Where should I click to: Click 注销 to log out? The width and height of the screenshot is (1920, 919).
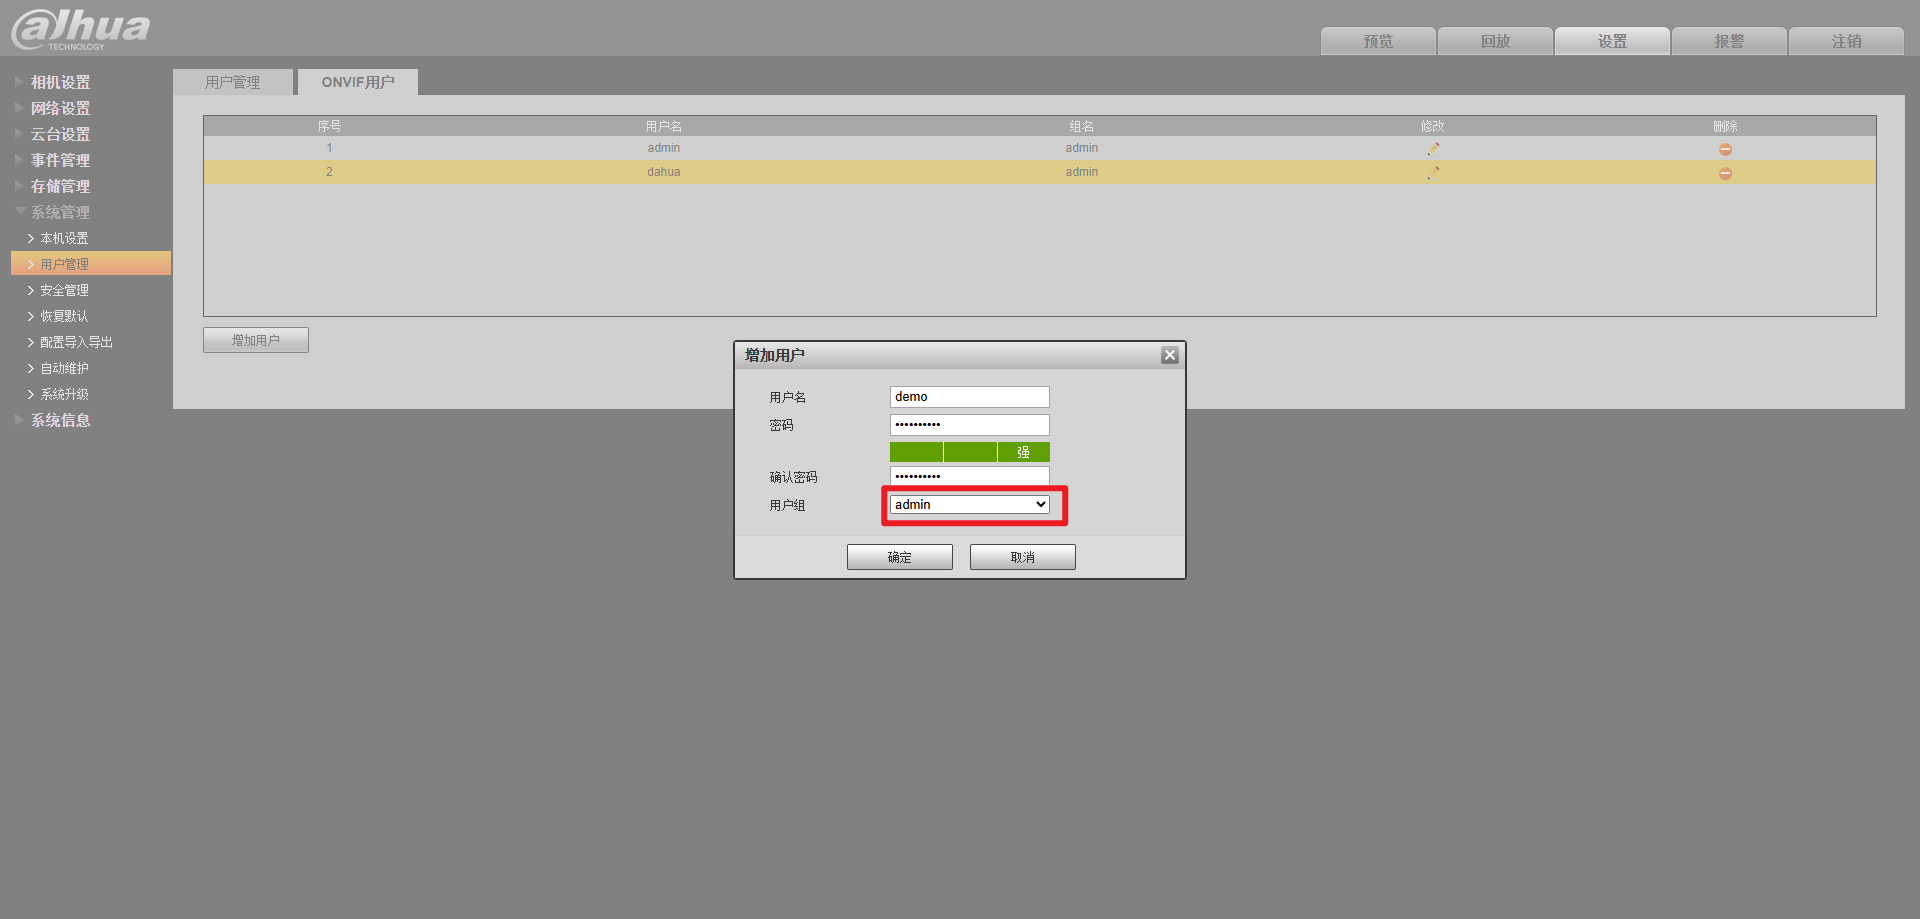[x=1845, y=41]
